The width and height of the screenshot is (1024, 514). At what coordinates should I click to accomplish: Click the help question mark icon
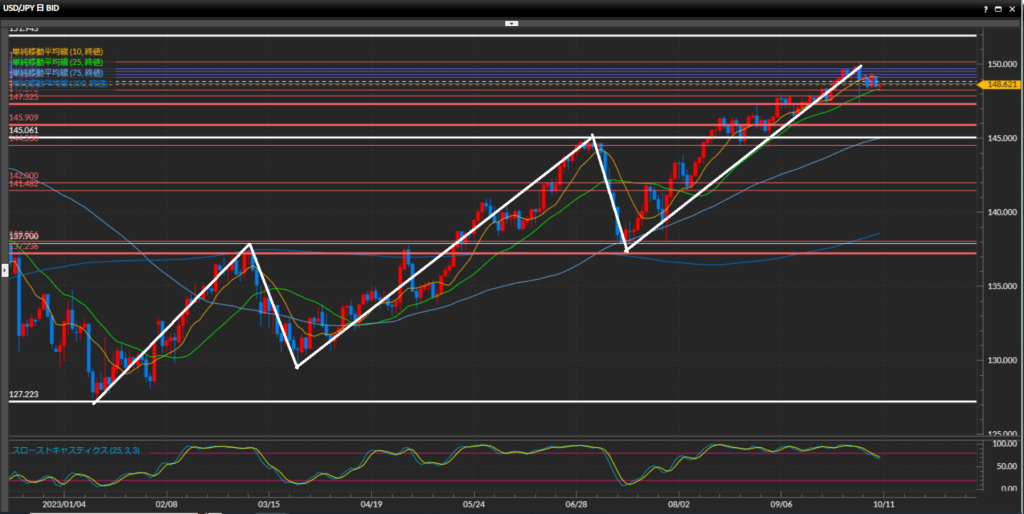click(986, 8)
